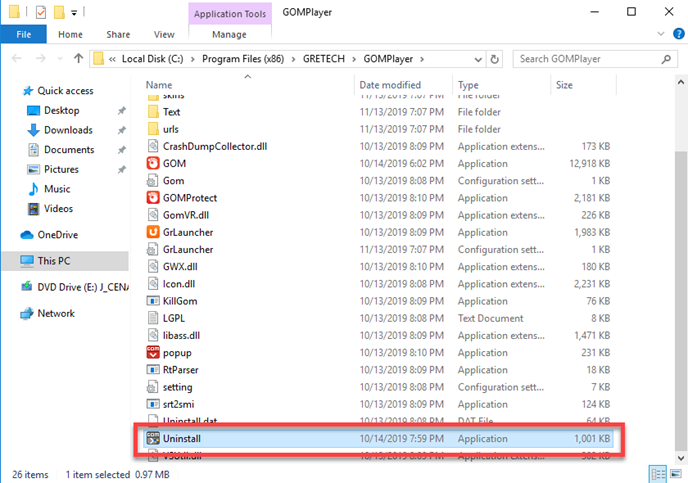The width and height of the screenshot is (688, 483).
Task: Expand the ribbon using the chevron
Action: (660, 34)
